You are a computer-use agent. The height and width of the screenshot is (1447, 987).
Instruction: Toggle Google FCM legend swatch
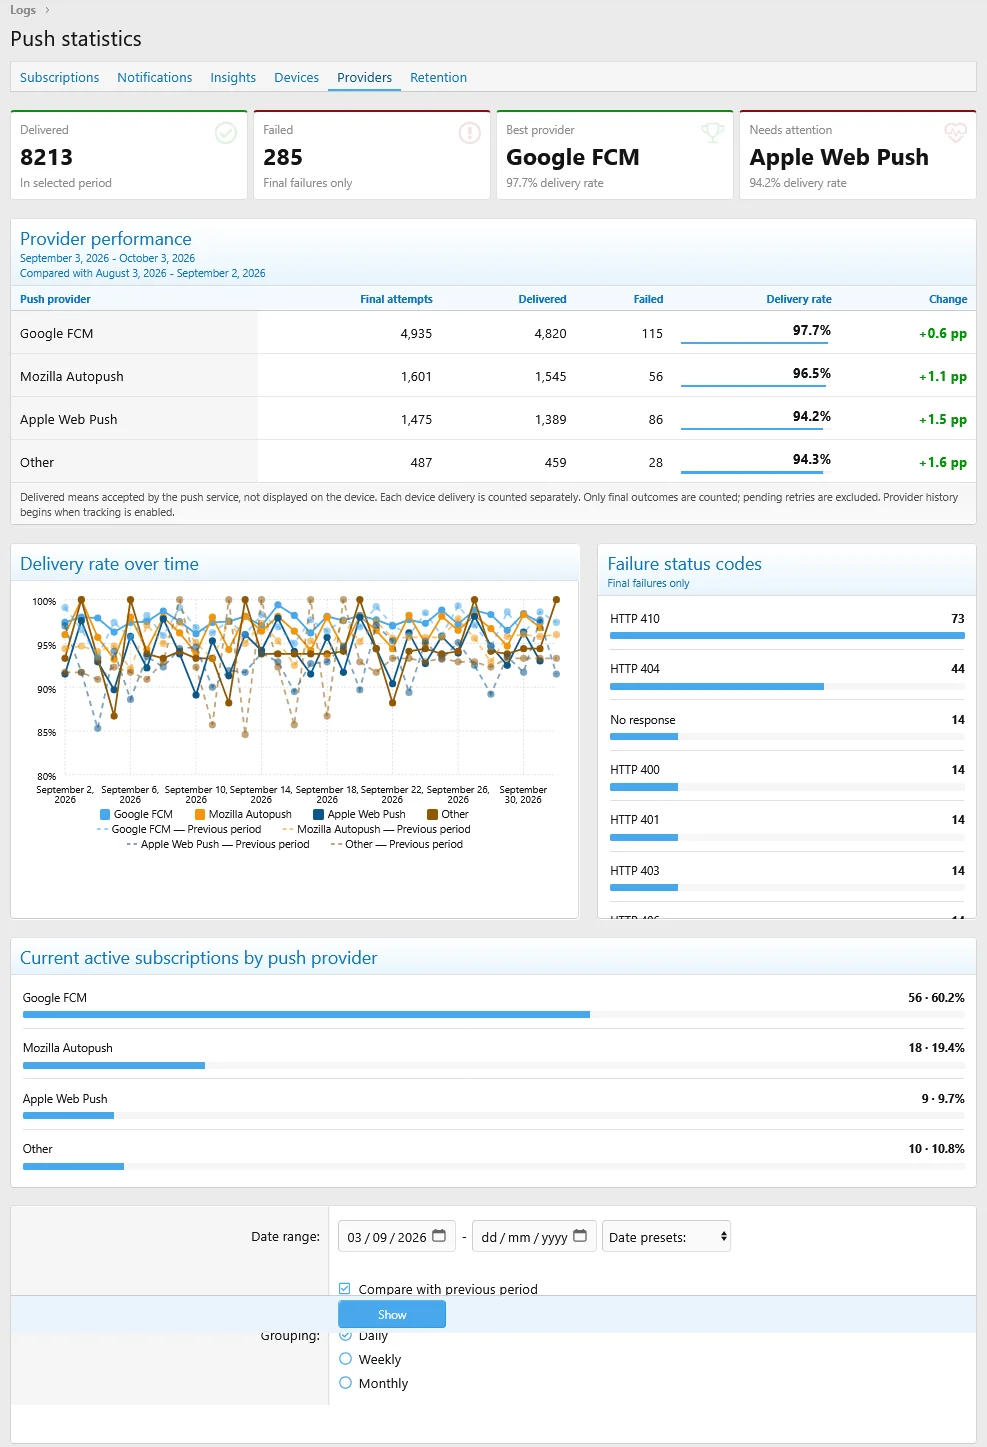105,814
